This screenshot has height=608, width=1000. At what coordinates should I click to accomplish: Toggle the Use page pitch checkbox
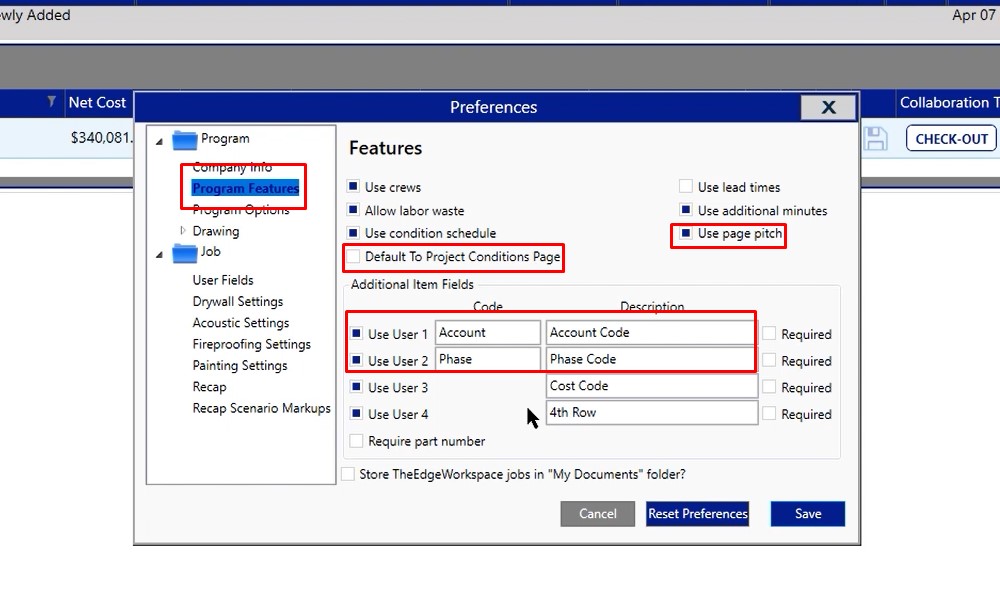pos(686,234)
